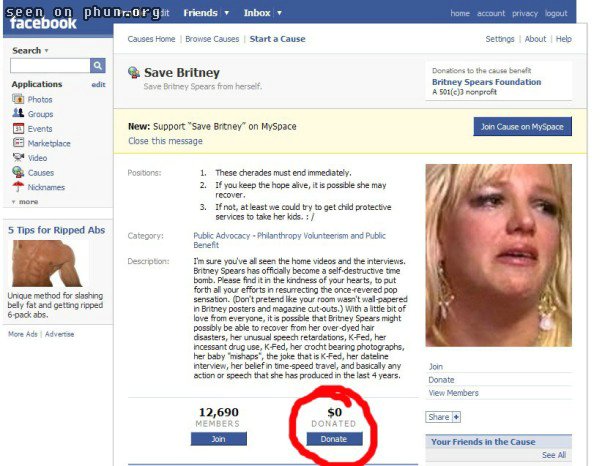Open More Ads link
The image size is (600, 466).
tap(23, 334)
